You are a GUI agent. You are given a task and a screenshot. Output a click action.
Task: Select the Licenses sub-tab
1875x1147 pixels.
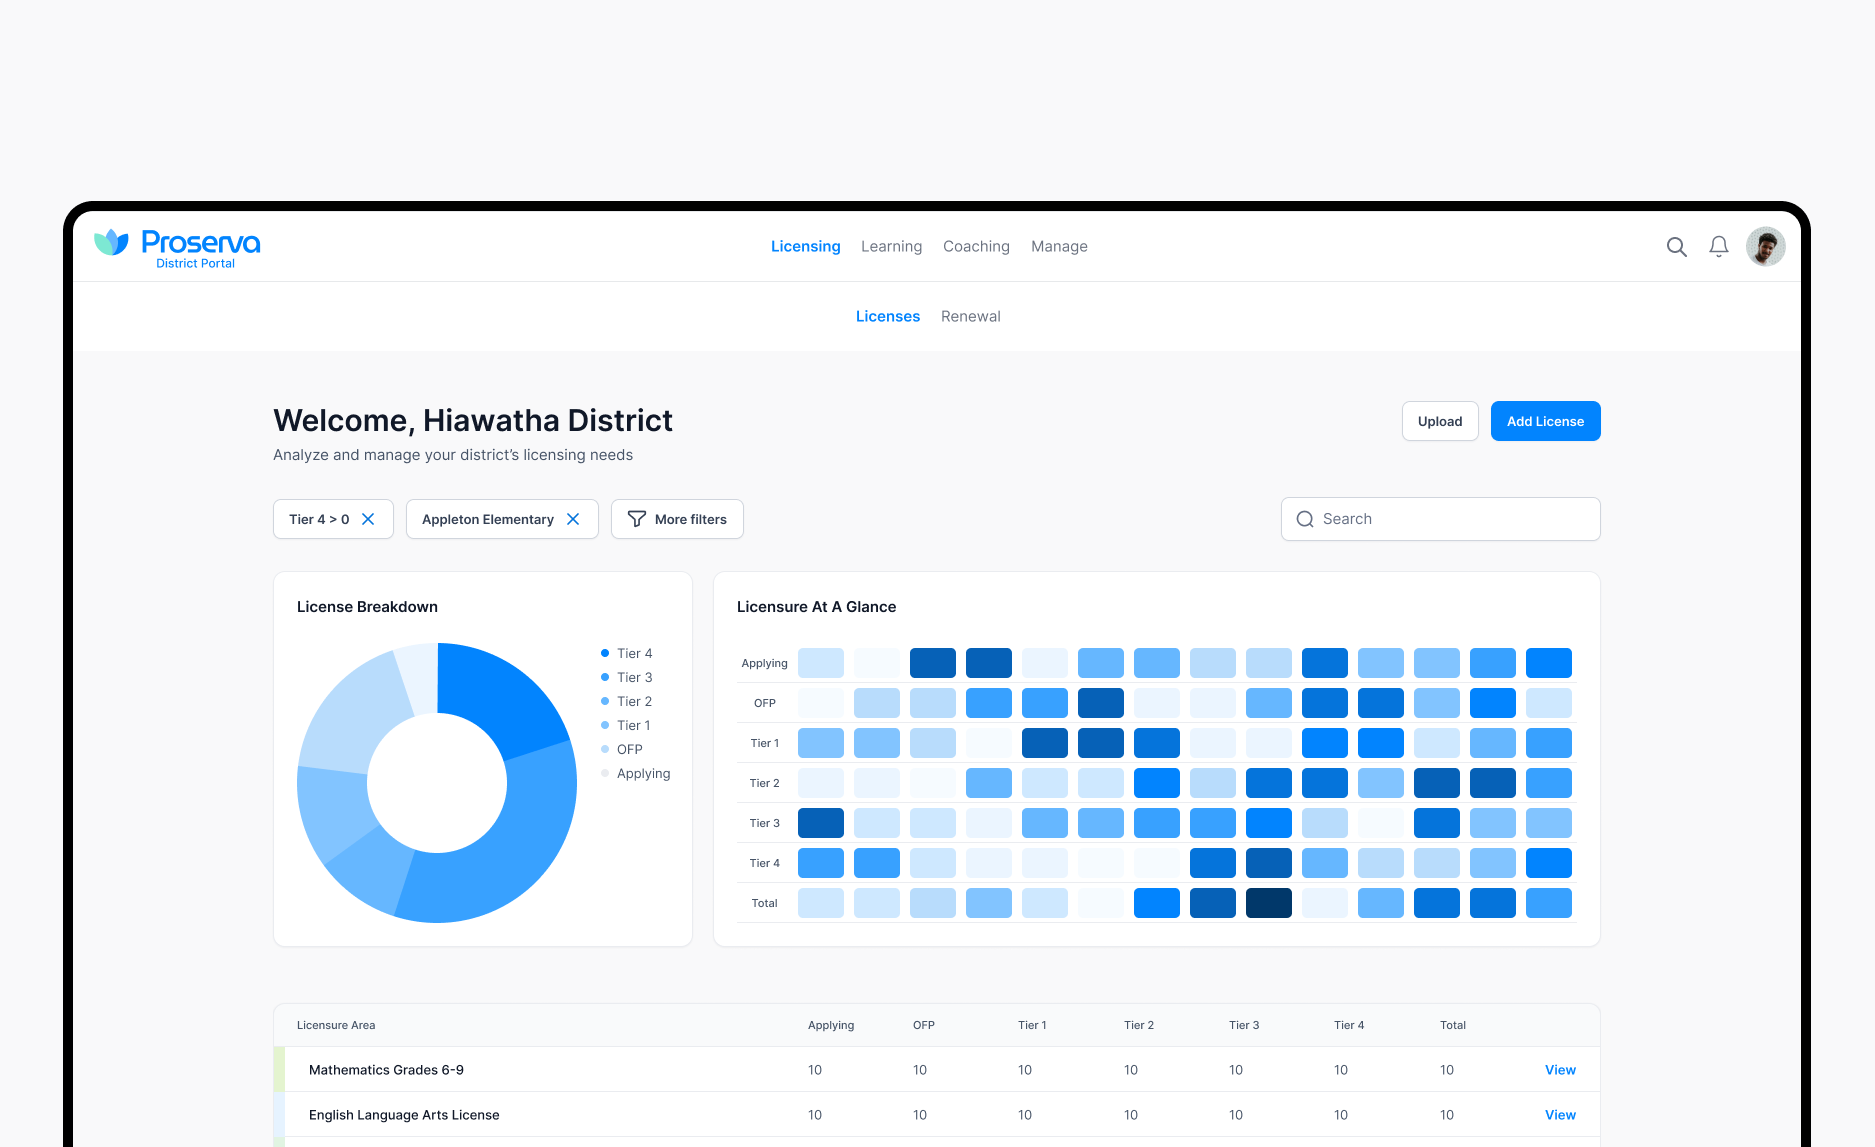pyautogui.click(x=888, y=316)
